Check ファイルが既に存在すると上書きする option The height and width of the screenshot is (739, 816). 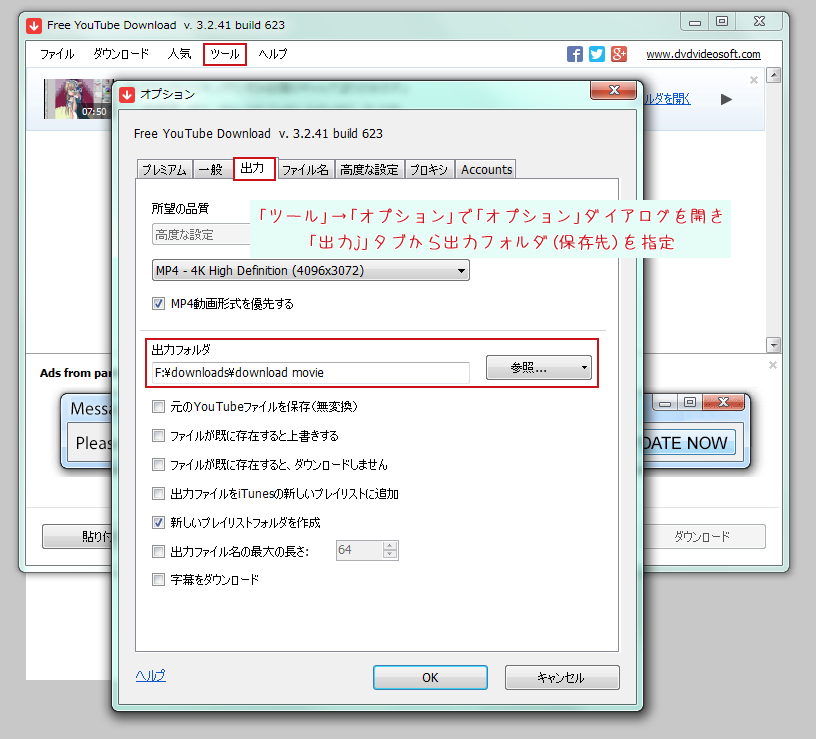[158, 436]
